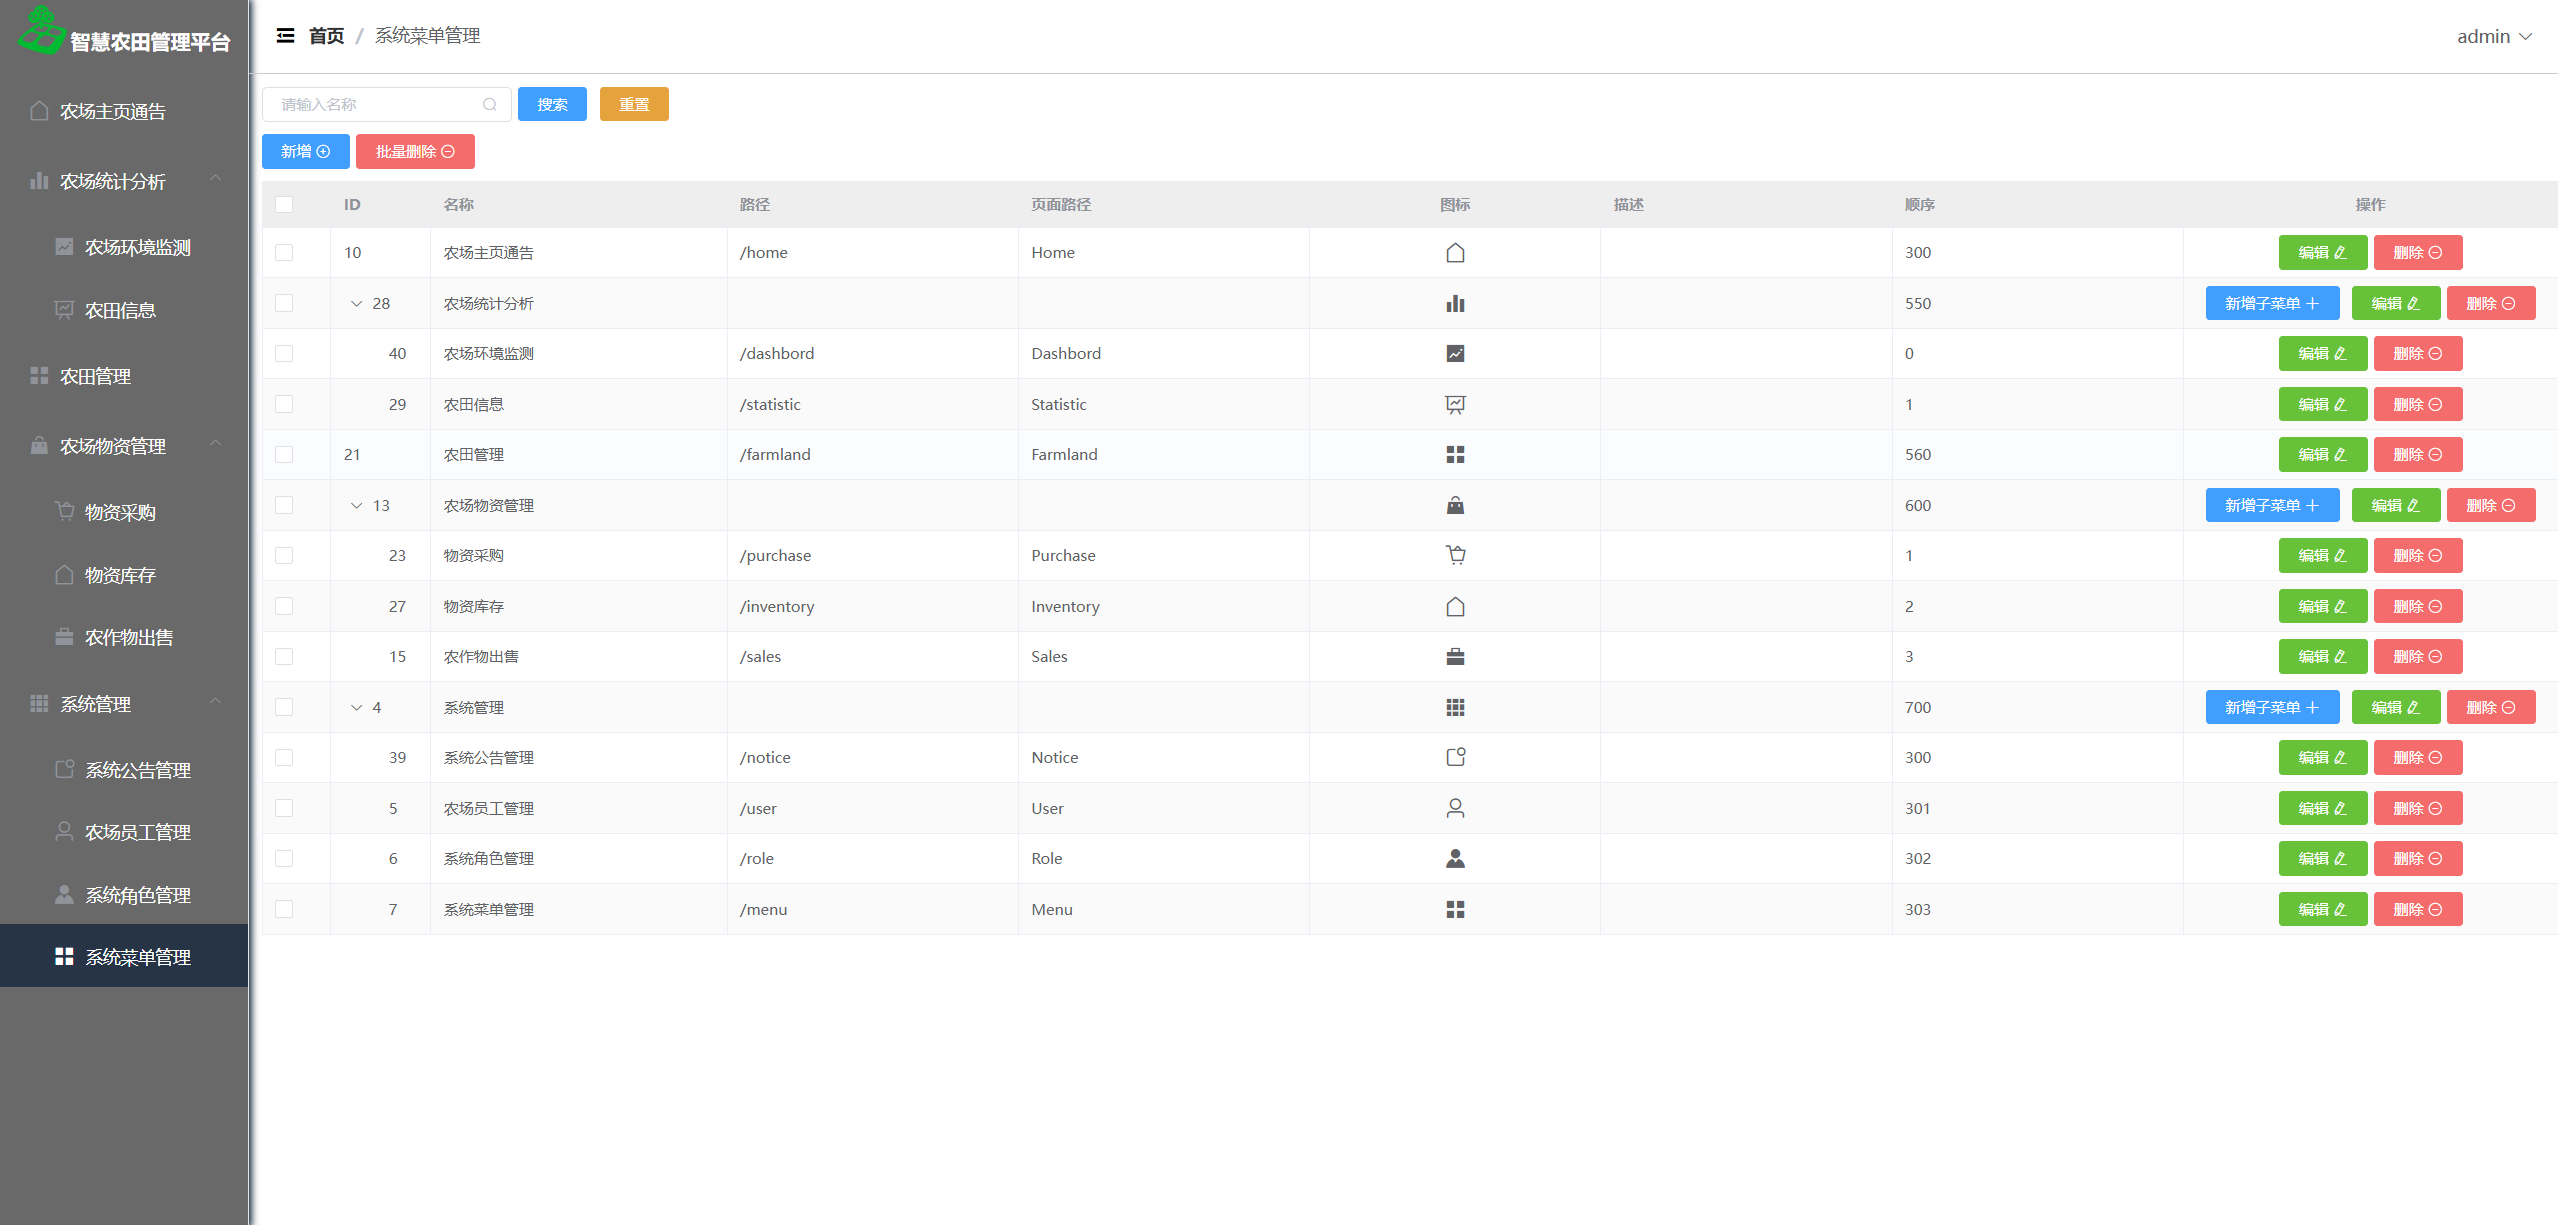Go to 系统角色管理 in the sidebar
The height and width of the screenshot is (1225, 2558).
pyautogui.click(x=137, y=896)
